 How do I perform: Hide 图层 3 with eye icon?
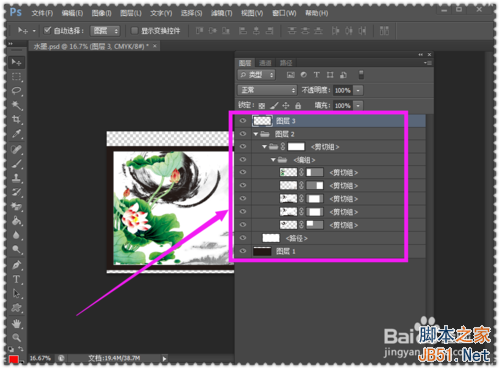click(243, 121)
